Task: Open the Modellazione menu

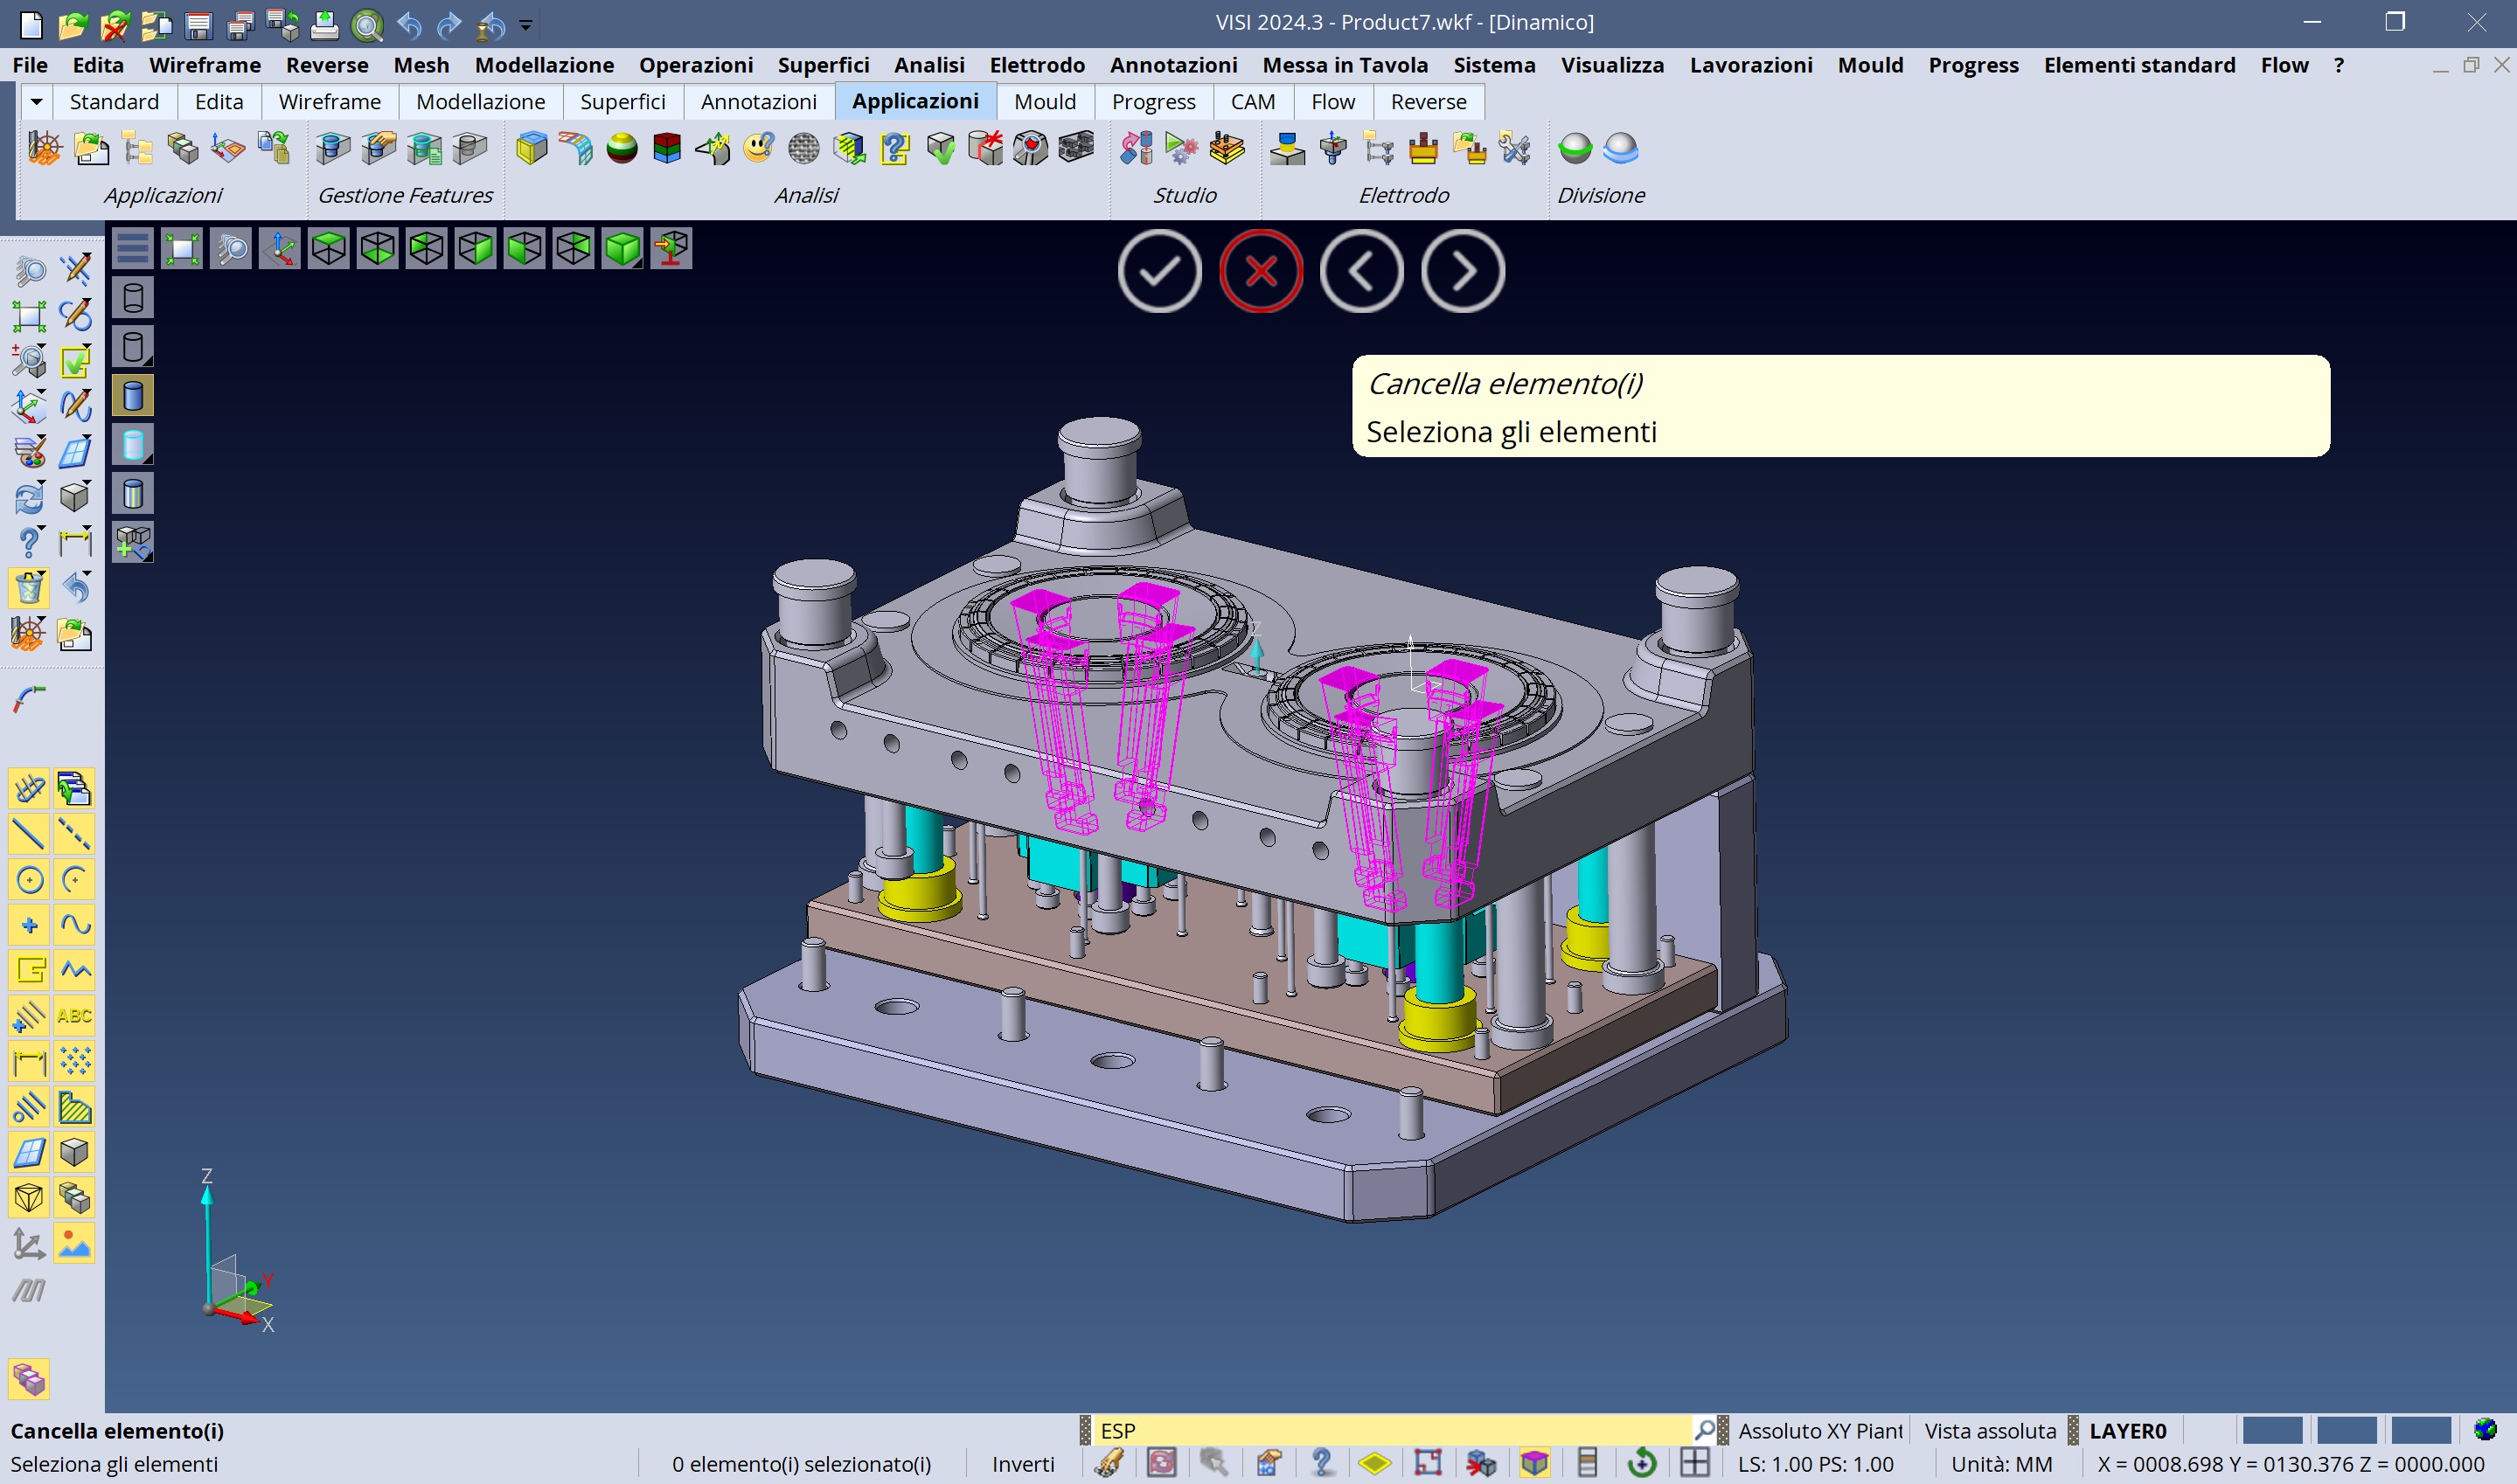Action: click(544, 65)
